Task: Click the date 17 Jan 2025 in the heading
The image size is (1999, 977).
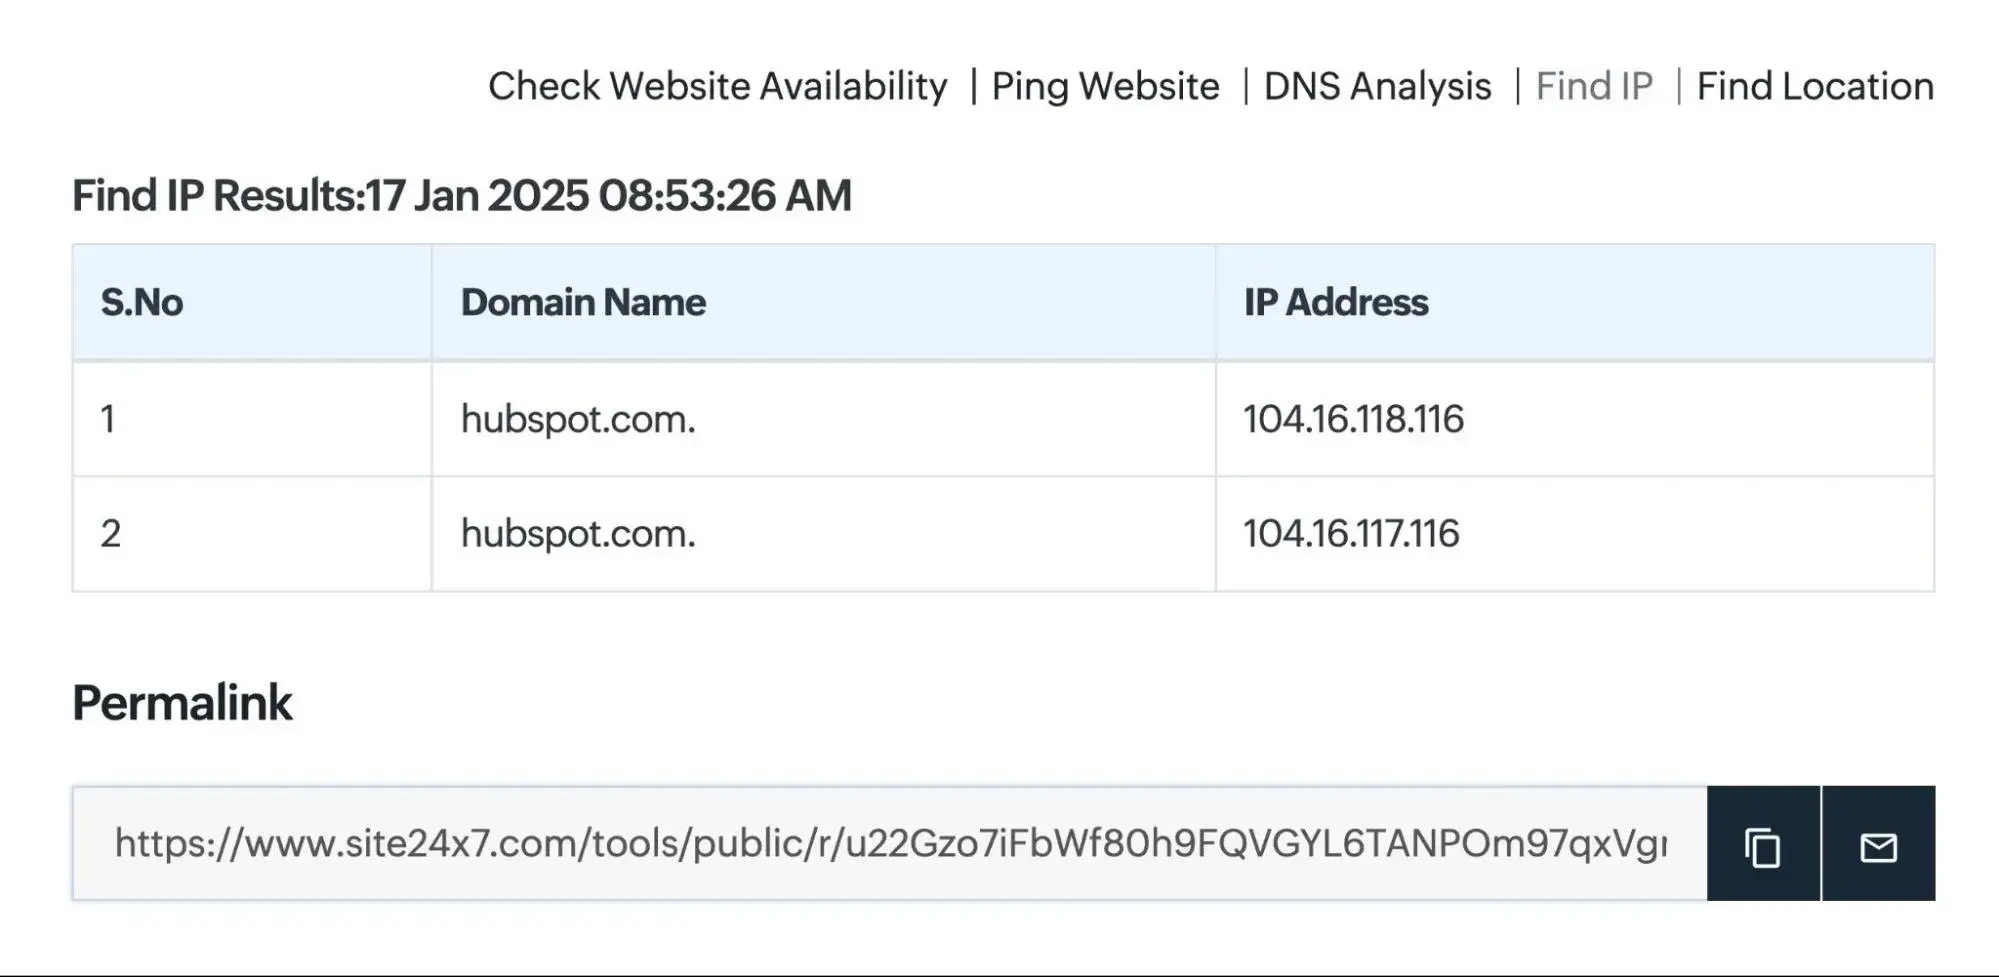Action: (478, 196)
